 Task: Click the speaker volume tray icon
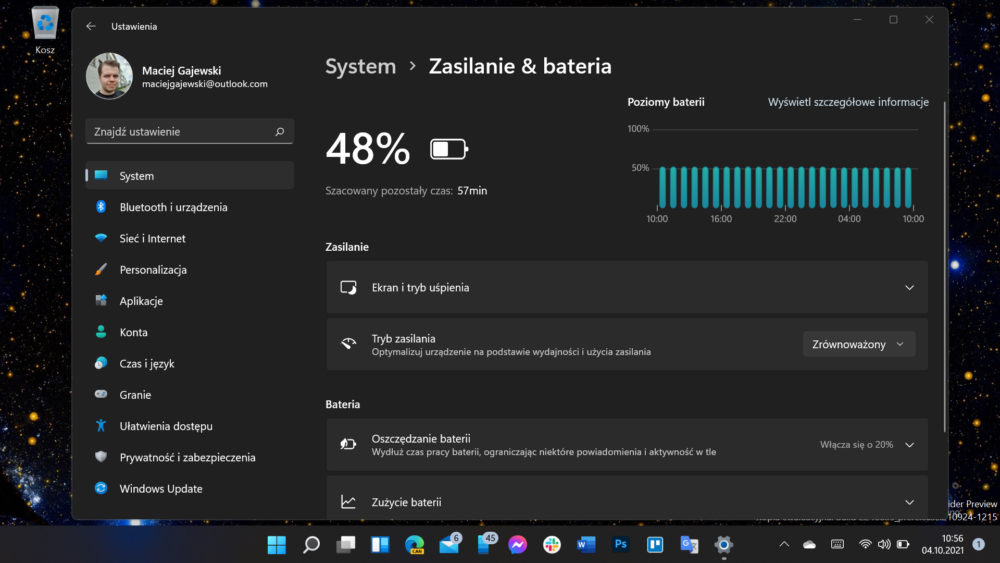coord(884,545)
